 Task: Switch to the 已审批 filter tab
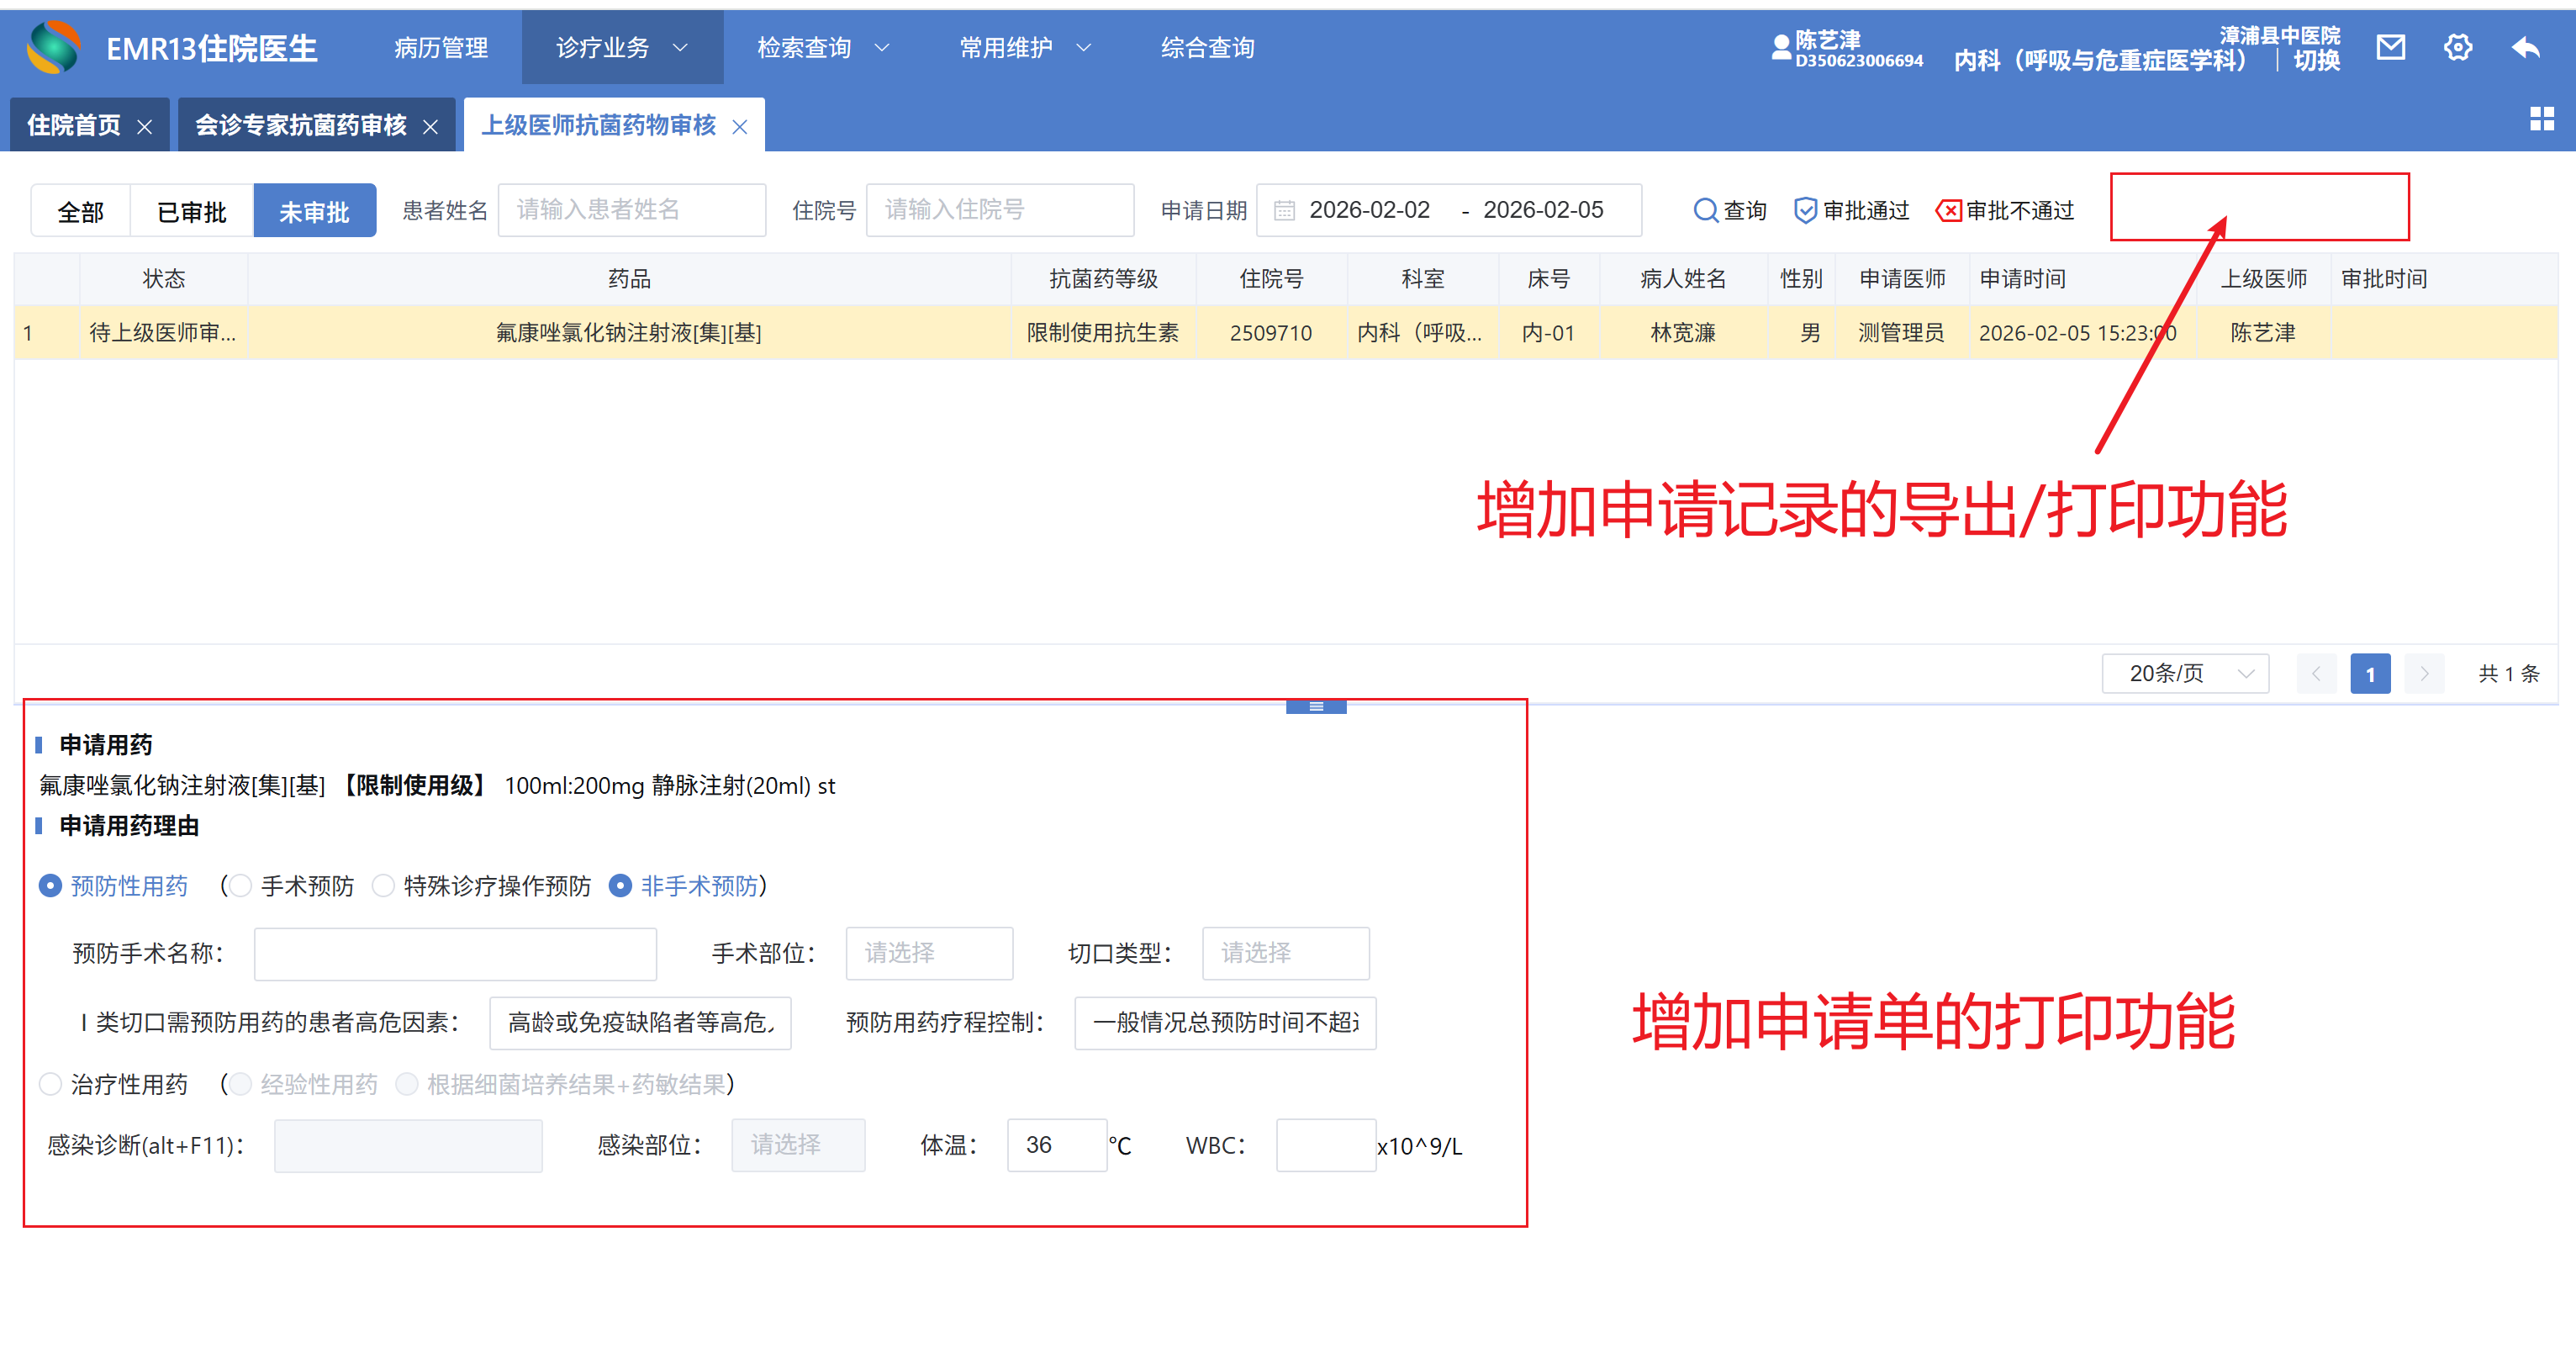click(x=191, y=211)
